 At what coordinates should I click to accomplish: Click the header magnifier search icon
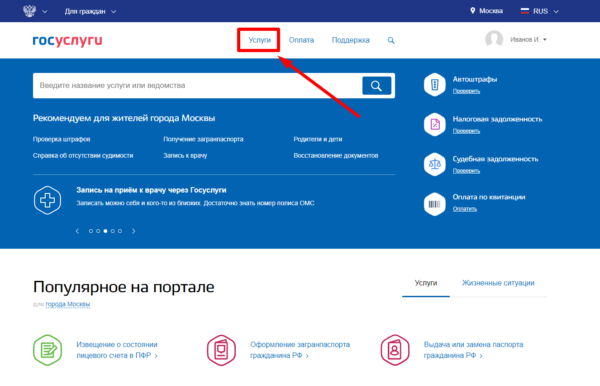click(391, 40)
